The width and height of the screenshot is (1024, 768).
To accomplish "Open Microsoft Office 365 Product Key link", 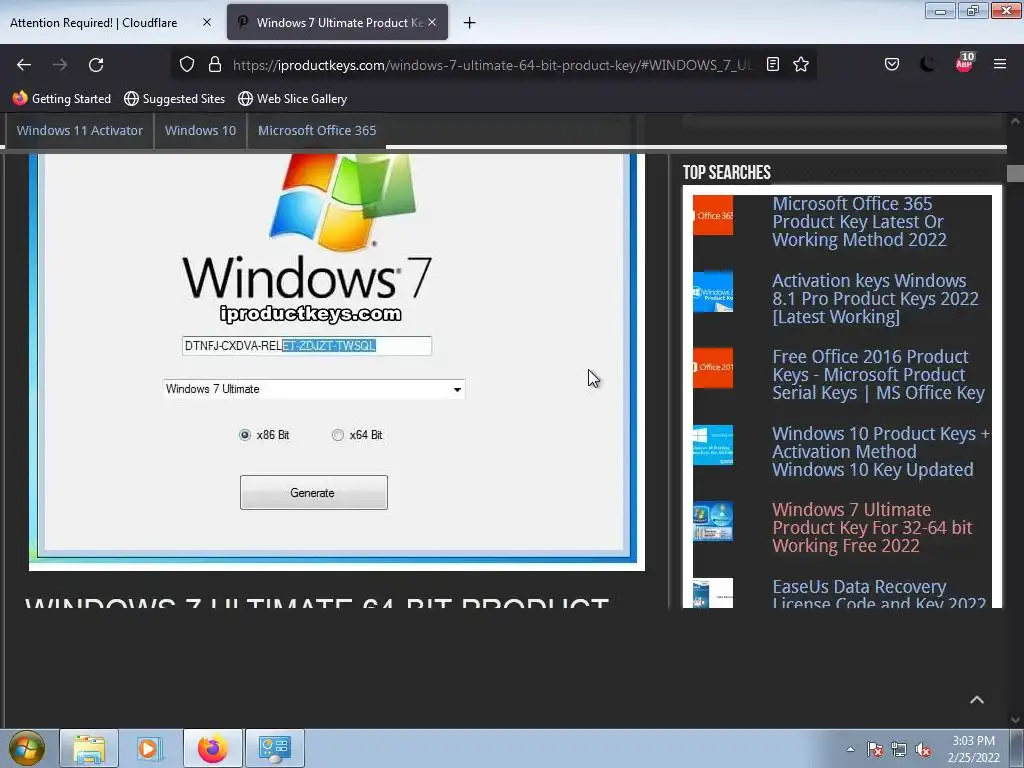I will pos(859,221).
